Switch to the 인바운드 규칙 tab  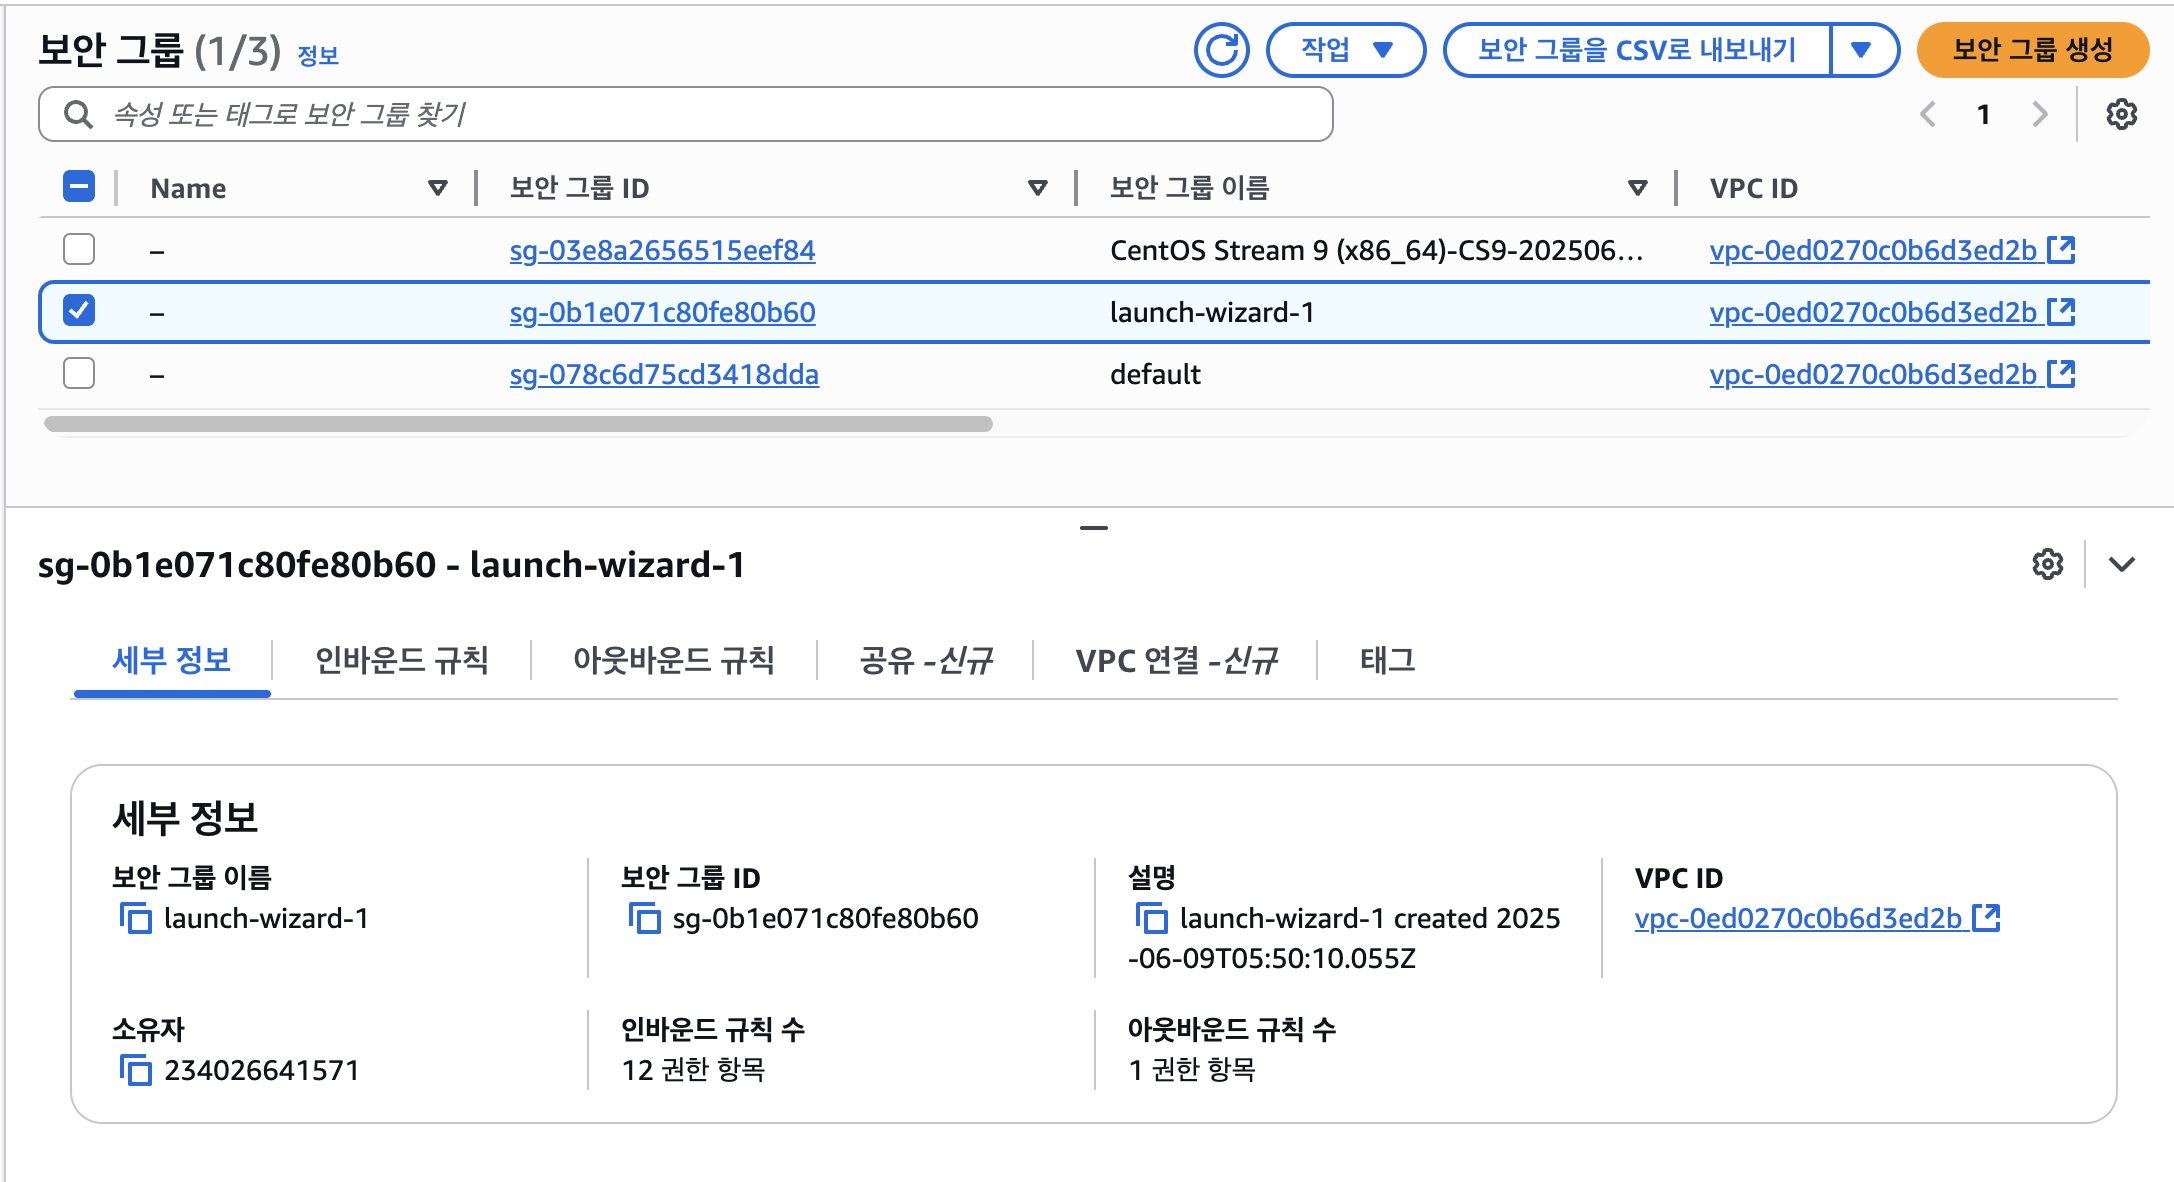[401, 660]
